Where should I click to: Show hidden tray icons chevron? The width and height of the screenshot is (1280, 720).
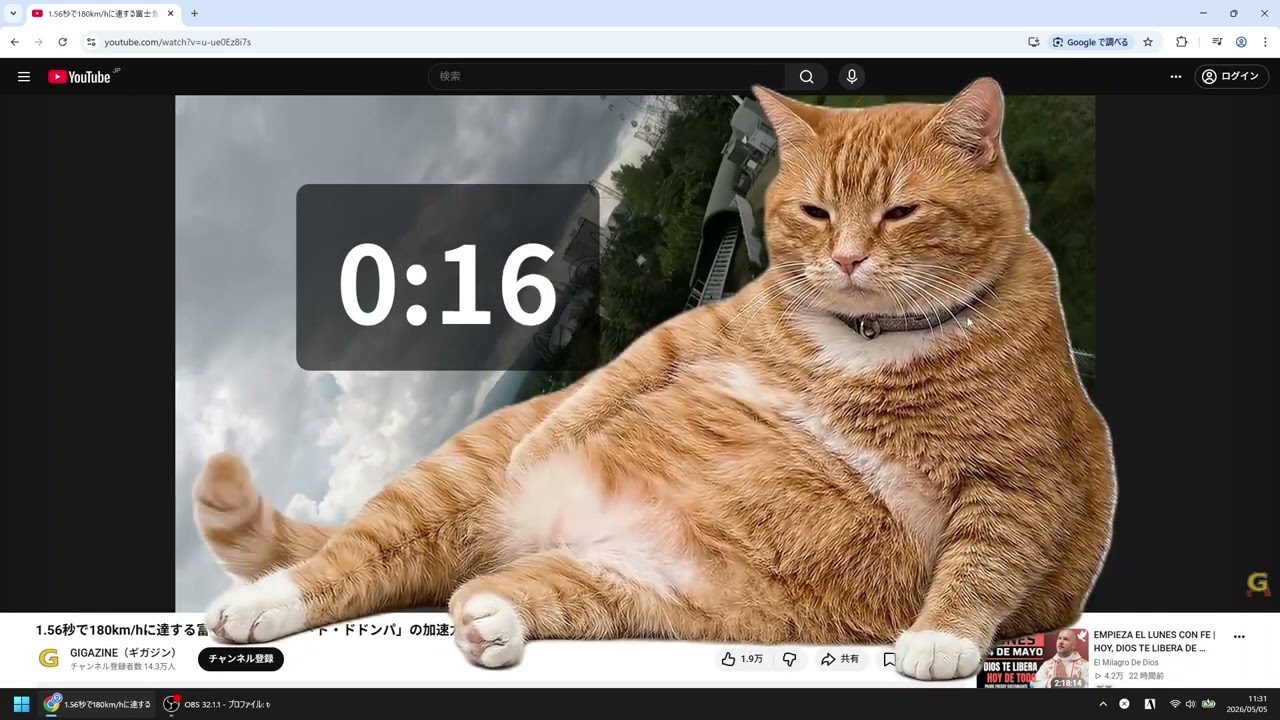[x=1103, y=704]
